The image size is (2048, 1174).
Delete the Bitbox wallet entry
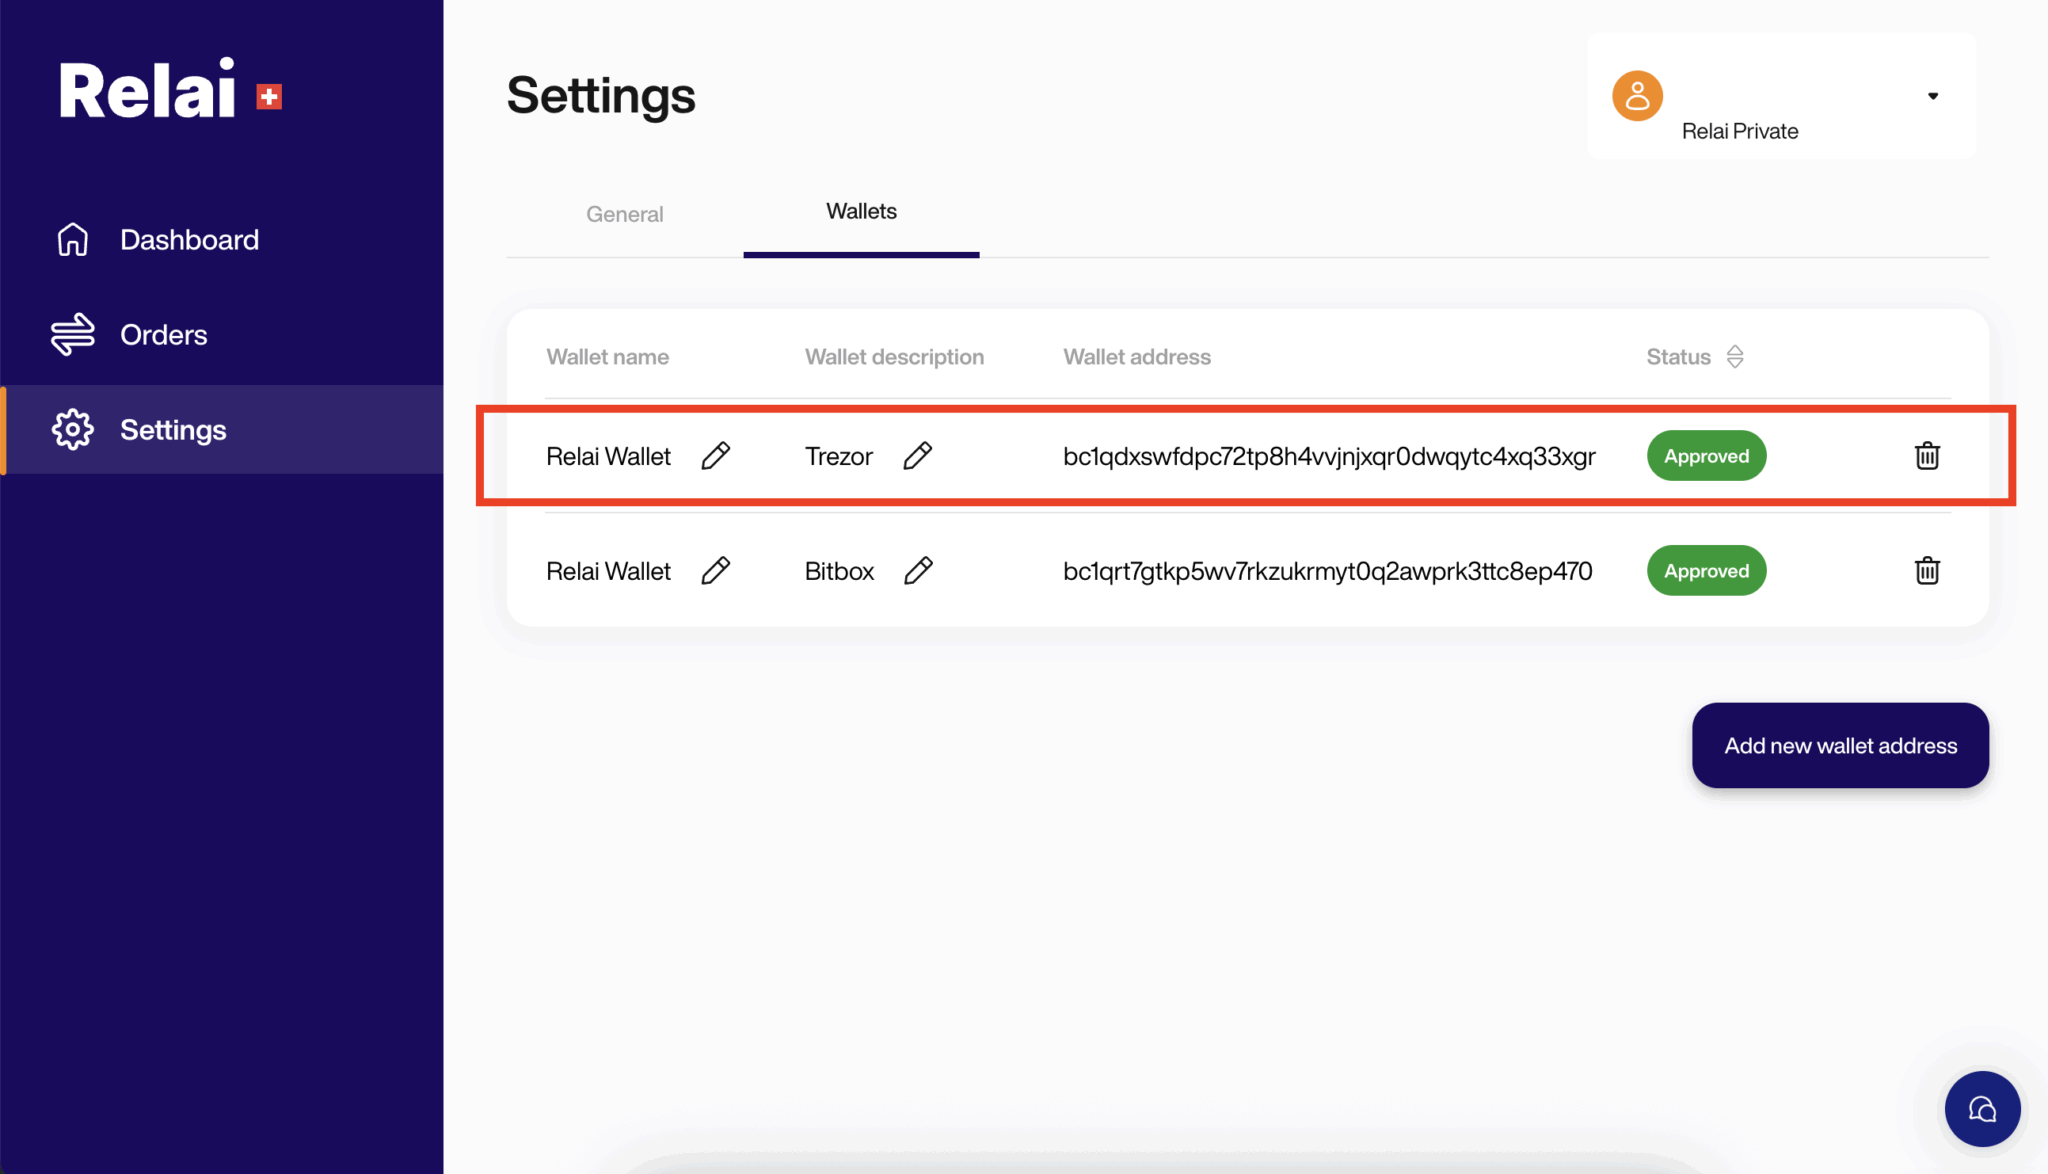1926,570
